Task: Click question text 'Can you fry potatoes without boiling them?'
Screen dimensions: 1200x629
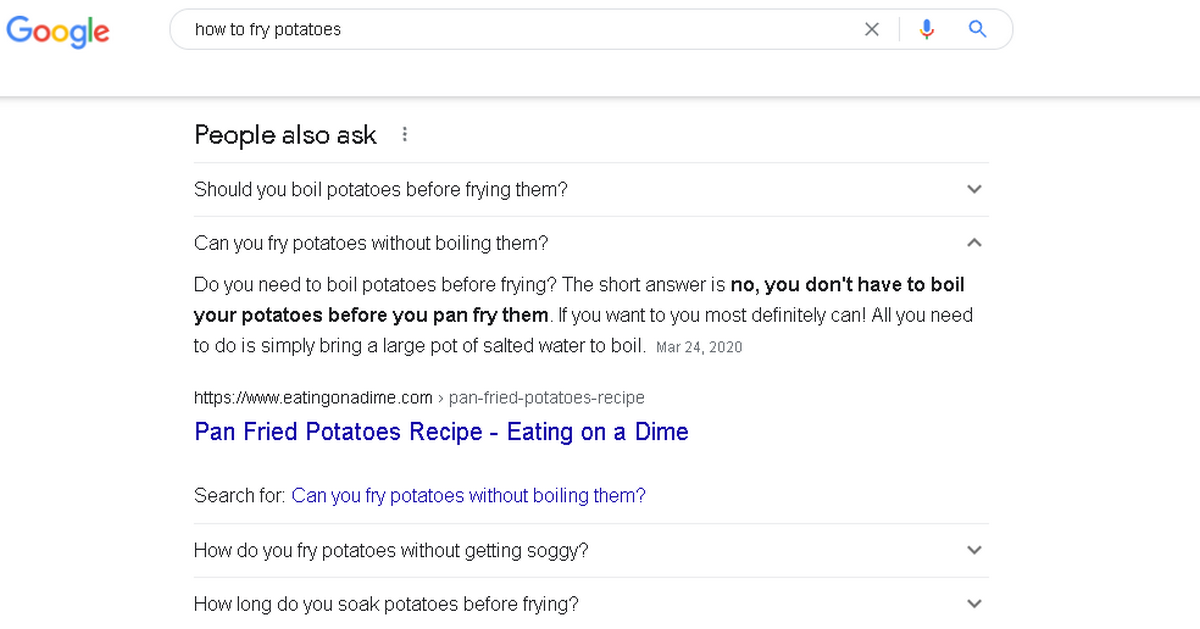Action: [371, 243]
